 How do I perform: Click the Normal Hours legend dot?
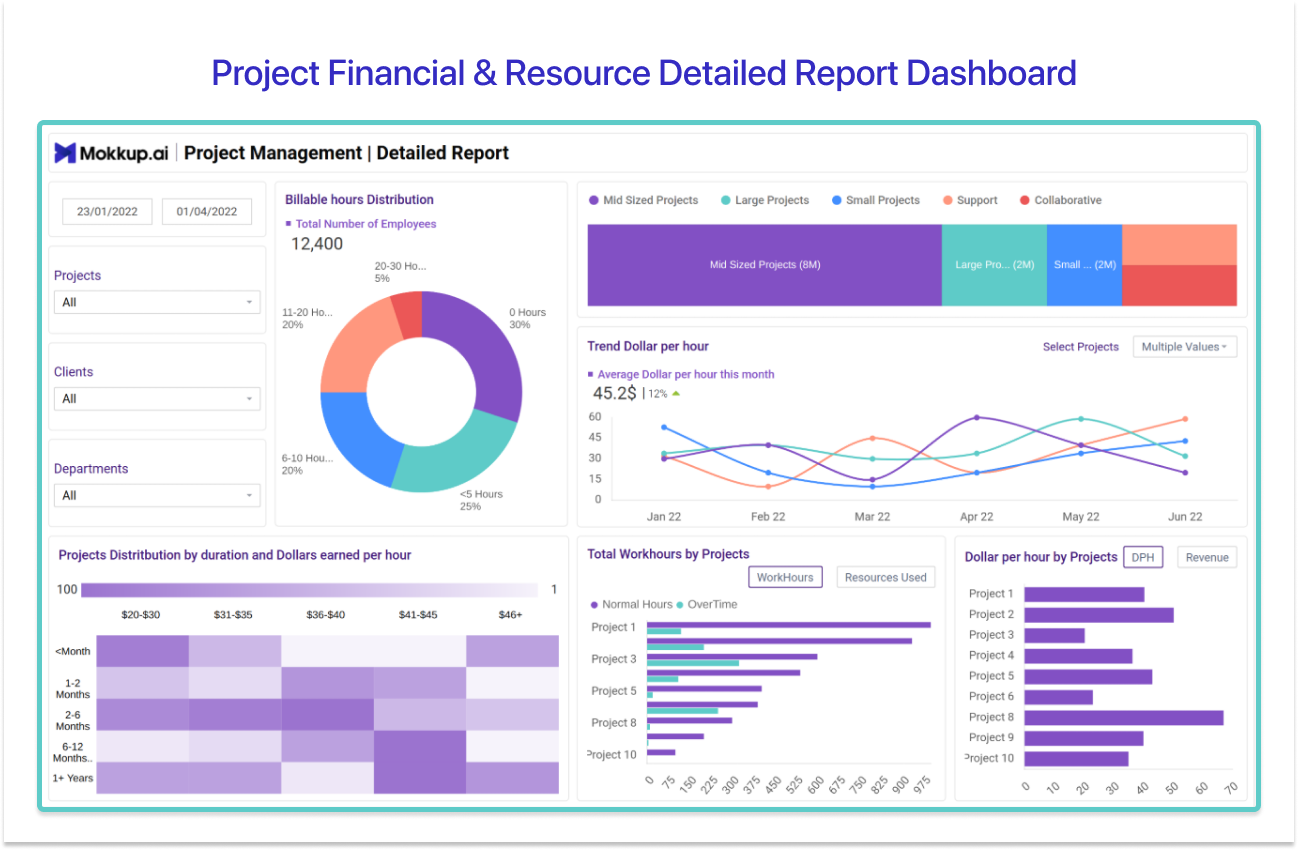pos(594,605)
